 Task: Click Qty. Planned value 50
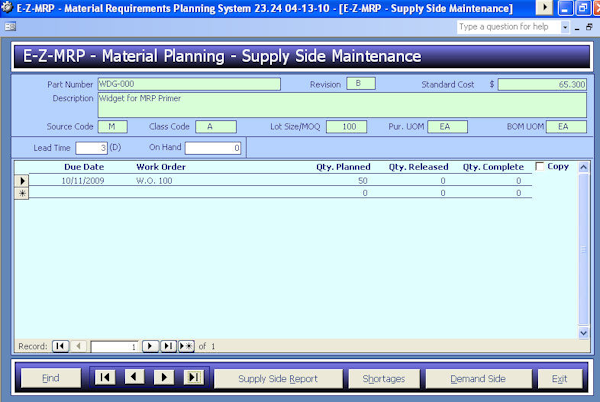pyautogui.click(x=363, y=181)
